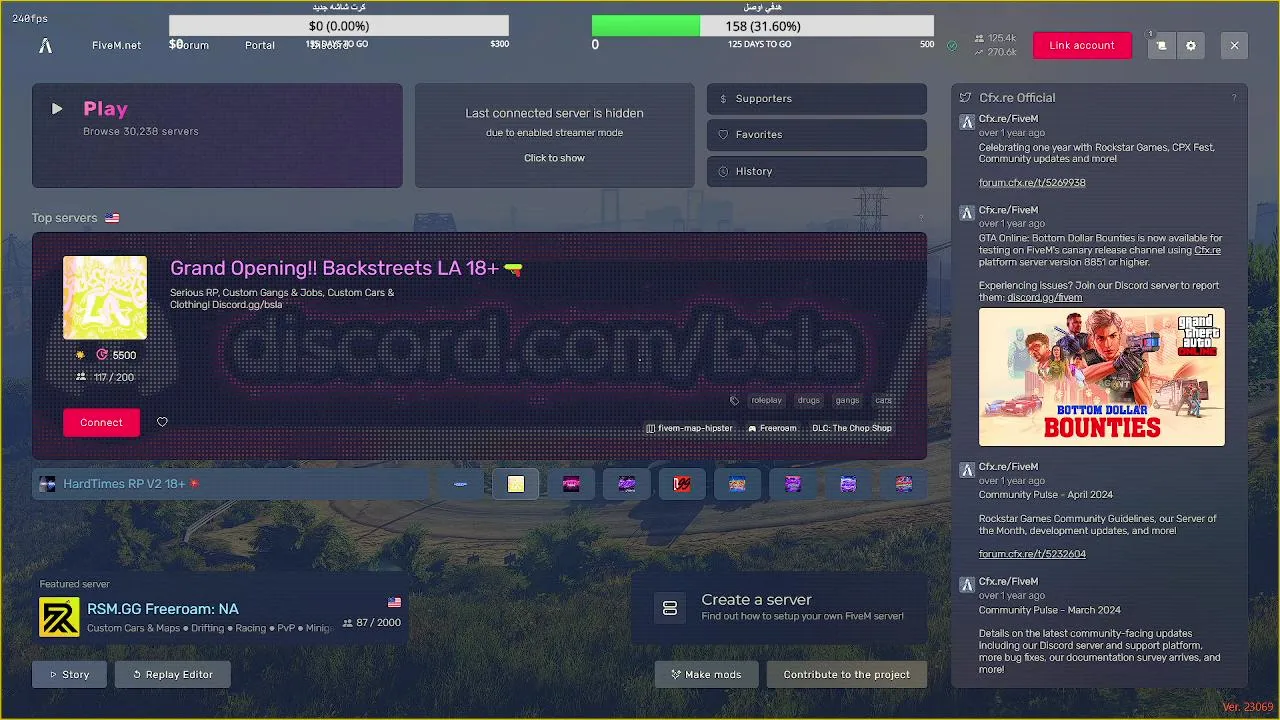Select the 'drugs' tag
The width and height of the screenshot is (1280, 720).
click(x=809, y=400)
